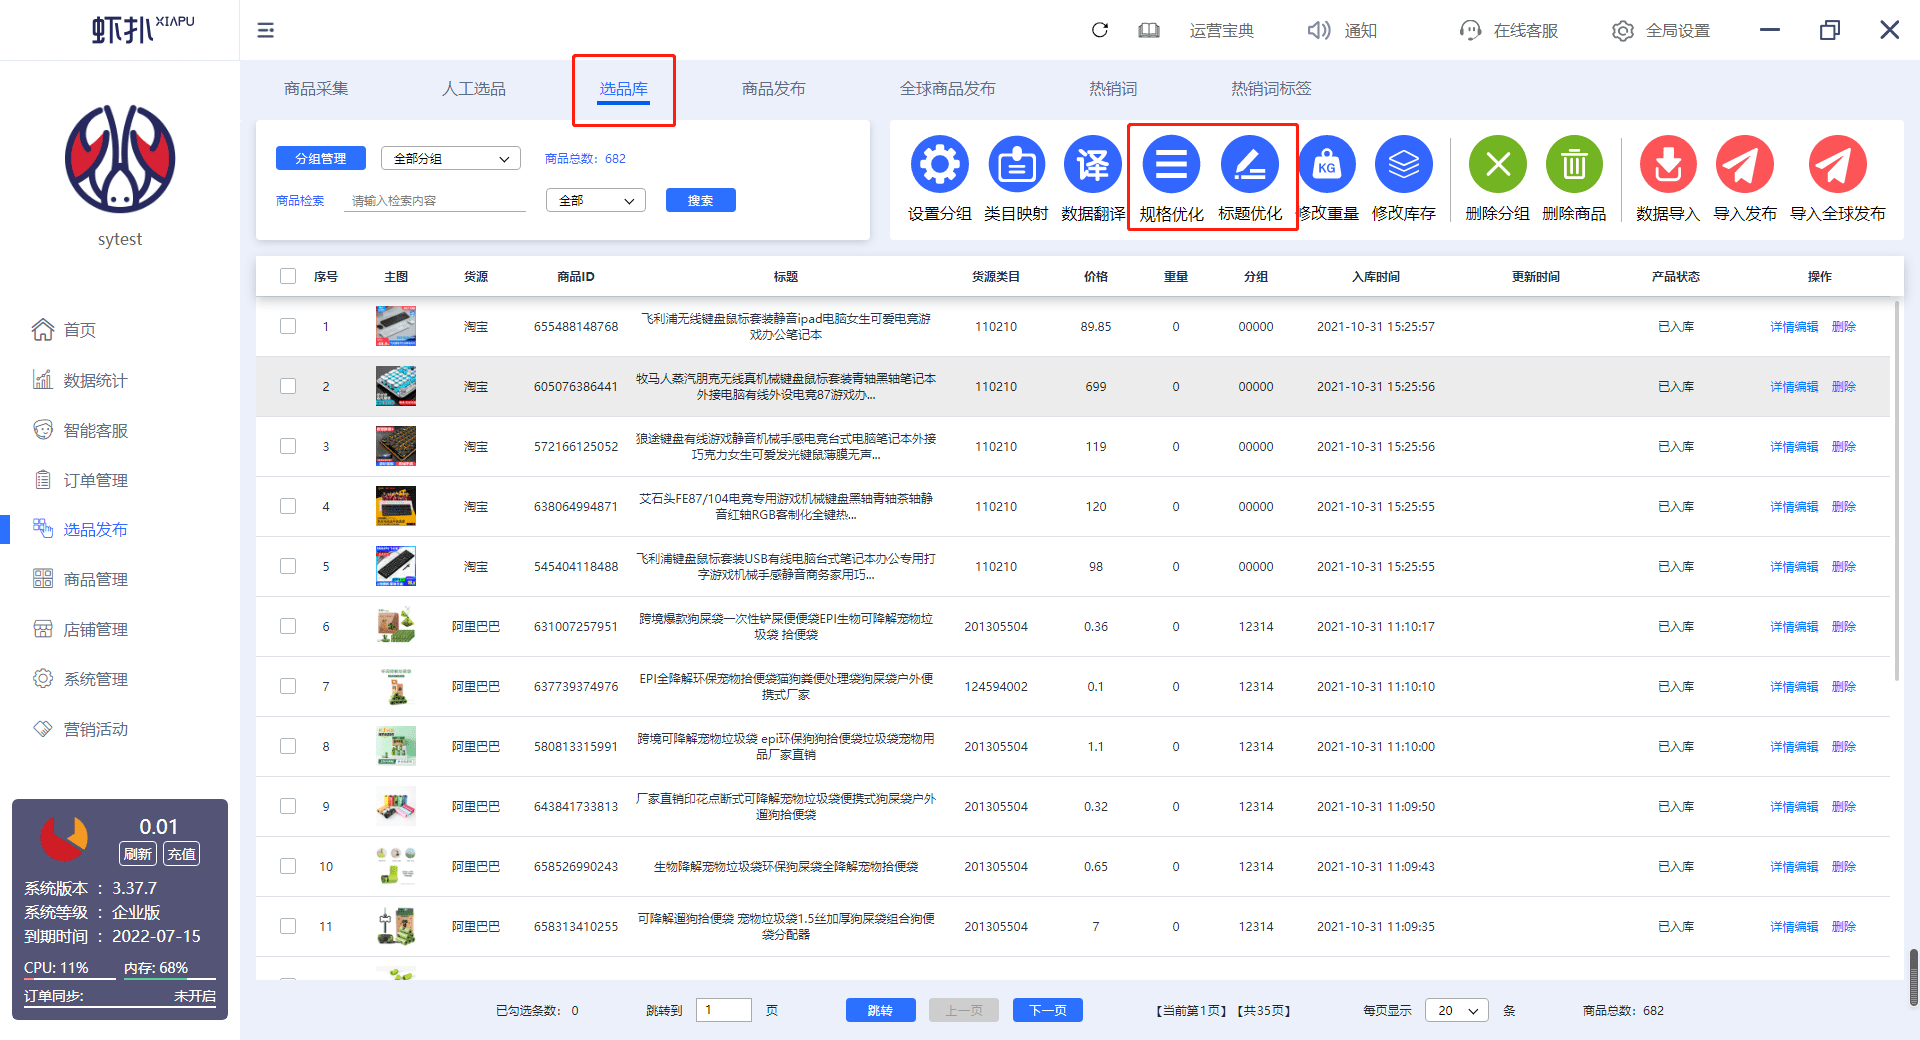
Task: Tick the checkbox for product row 1
Action: click(288, 326)
